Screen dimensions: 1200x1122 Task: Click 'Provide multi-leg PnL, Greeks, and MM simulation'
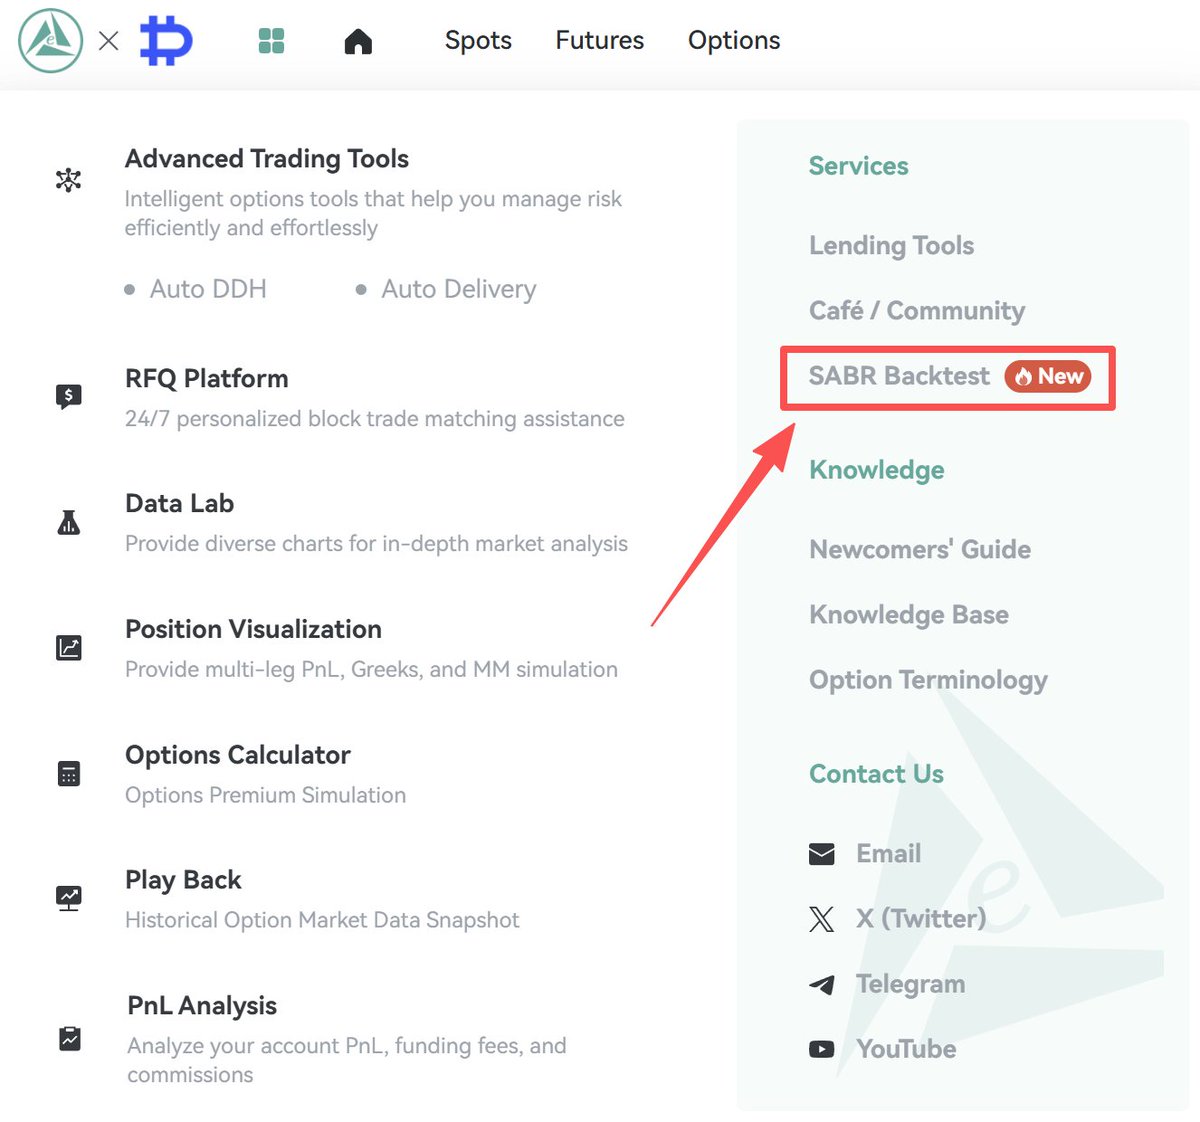(x=372, y=669)
